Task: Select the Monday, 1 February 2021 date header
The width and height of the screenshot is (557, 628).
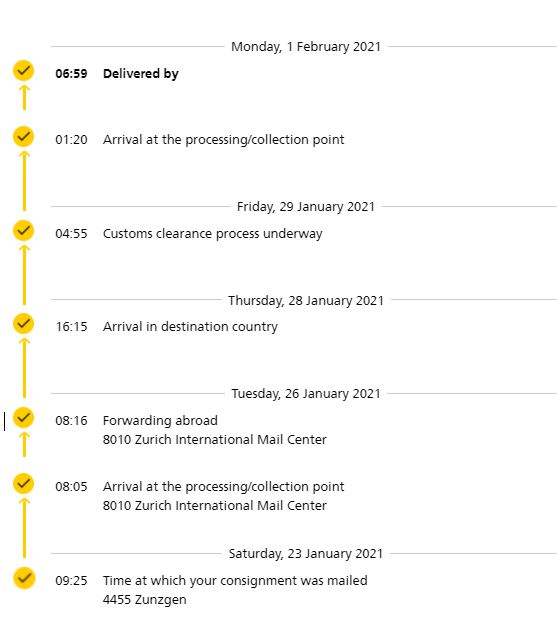Action: coord(306,47)
